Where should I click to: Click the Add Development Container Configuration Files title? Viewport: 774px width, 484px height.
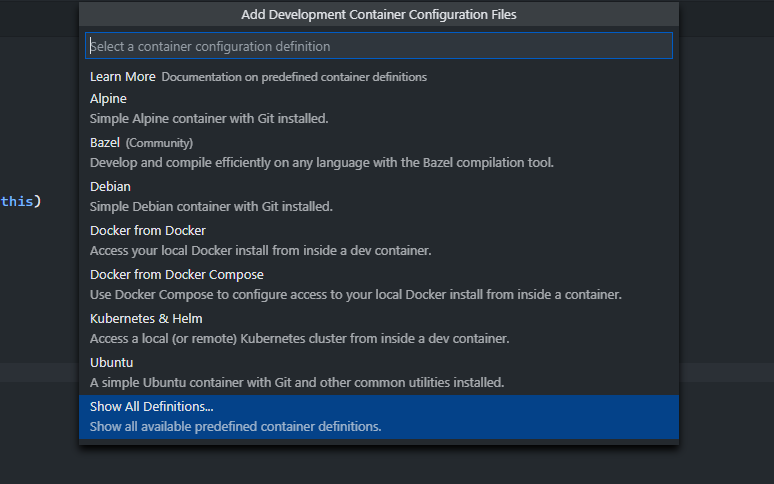coord(379,15)
